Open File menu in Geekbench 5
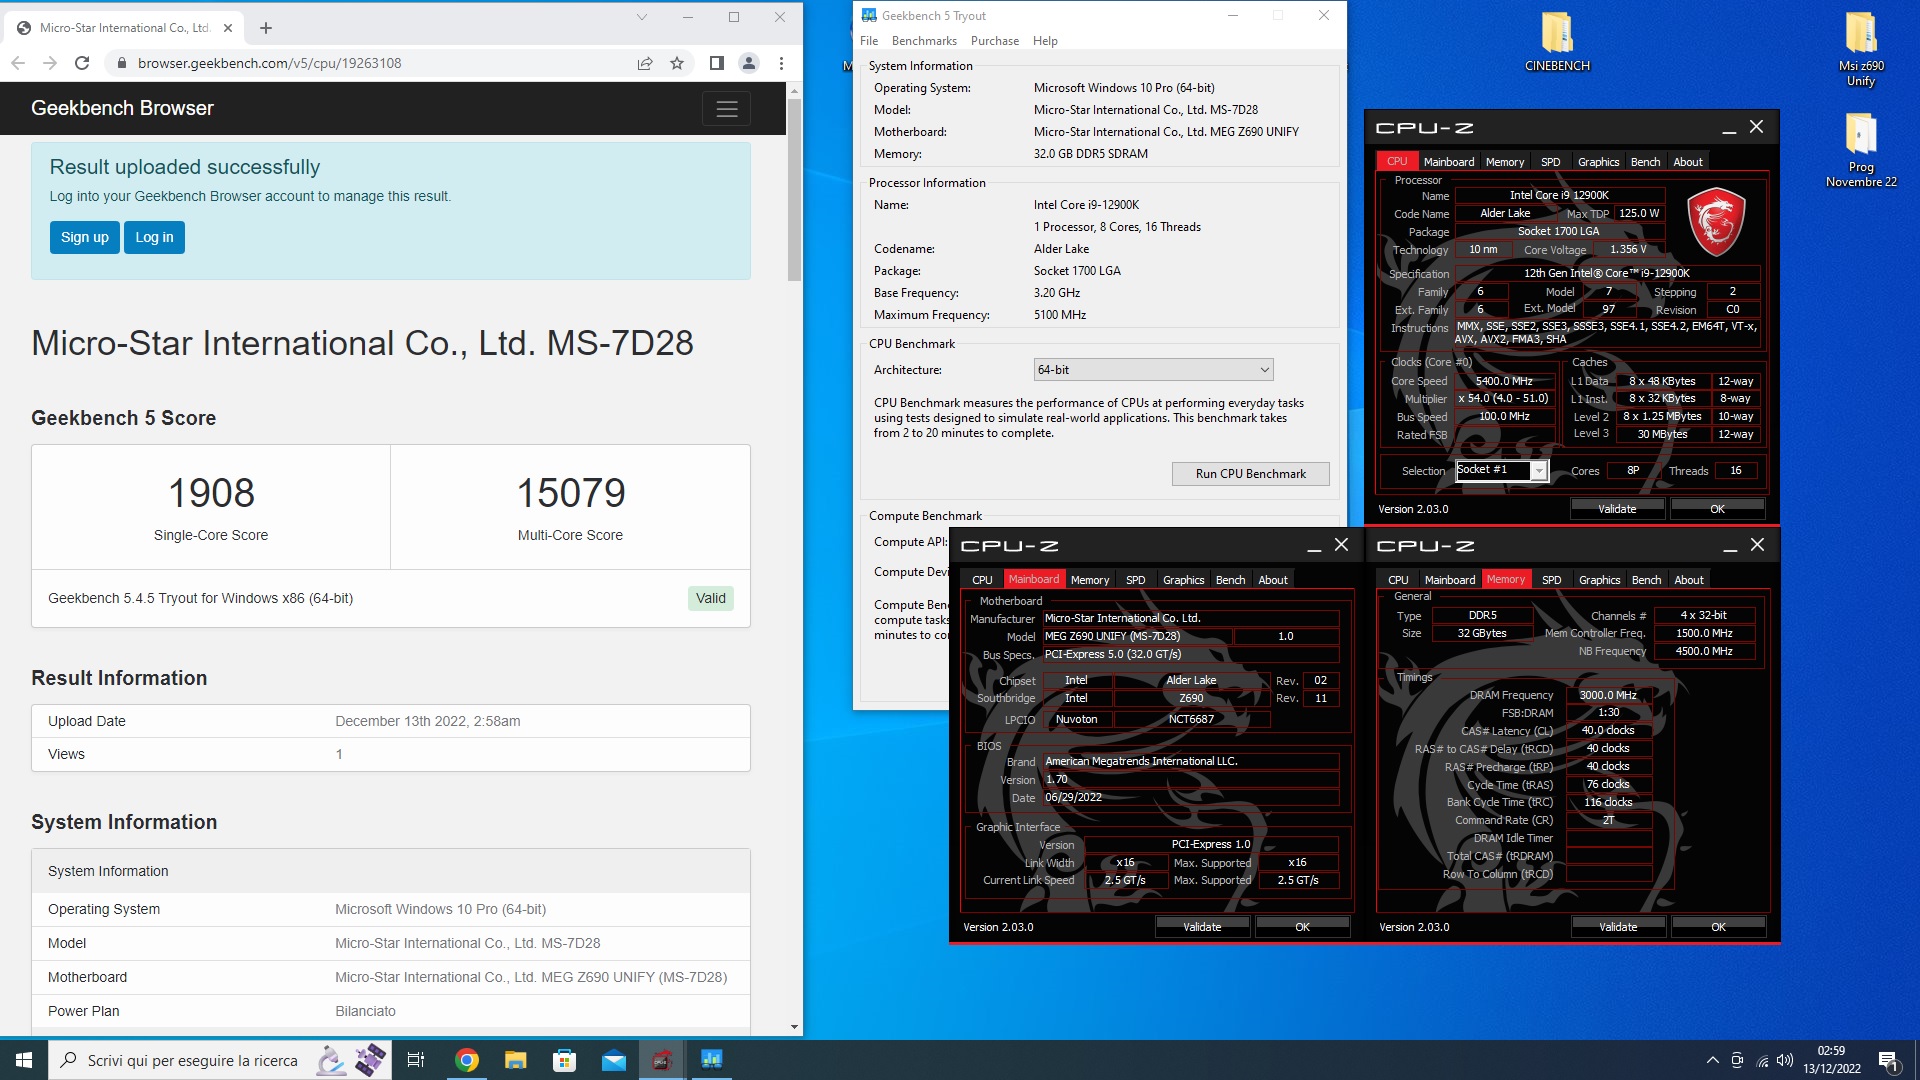The image size is (1920, 1080). point(869,41)
